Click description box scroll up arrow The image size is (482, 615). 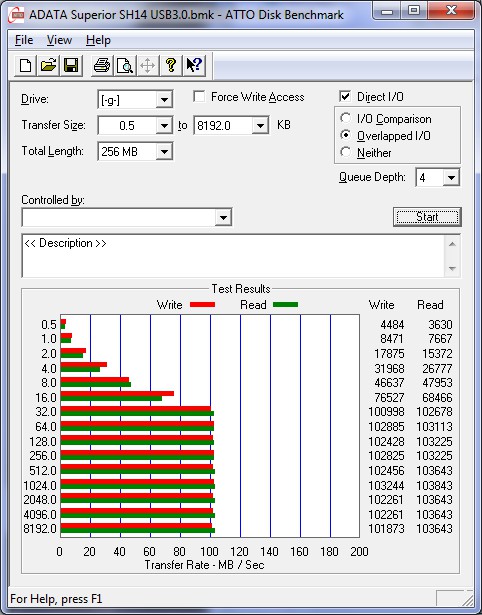pyautogui.click(x=452, y=245)
